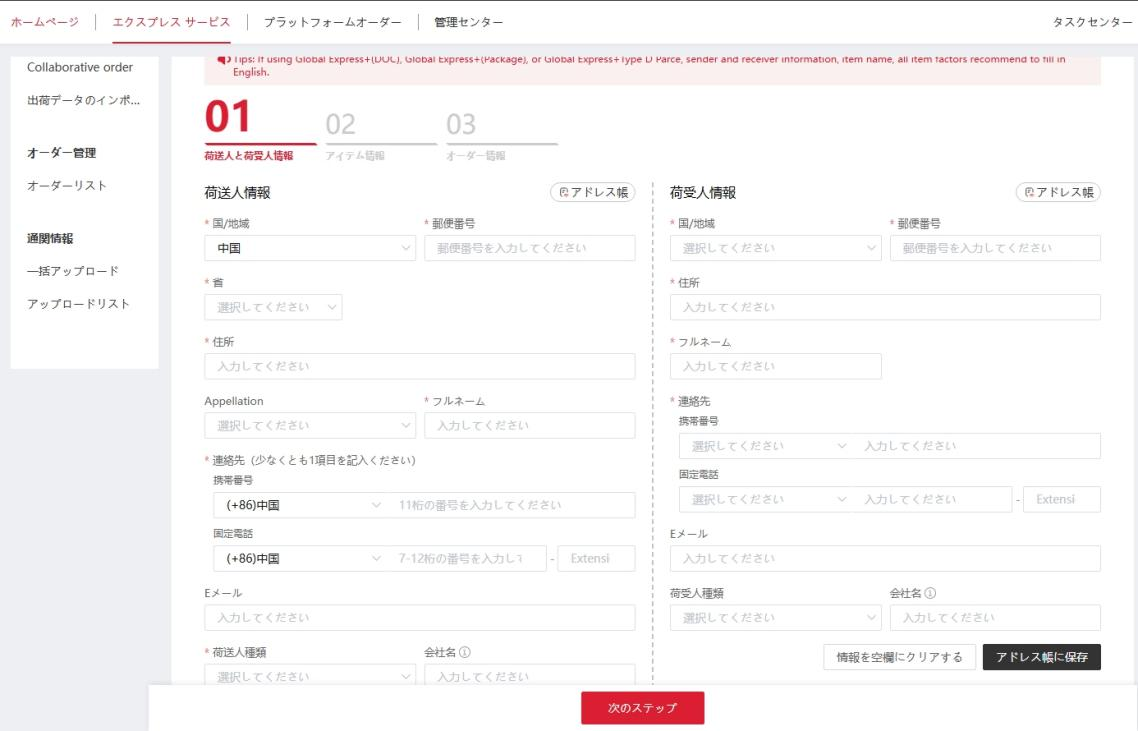Switch to the プラットフォームオーダー tab
This screenshot has width=1138, height=731.
tap(331, 20)
